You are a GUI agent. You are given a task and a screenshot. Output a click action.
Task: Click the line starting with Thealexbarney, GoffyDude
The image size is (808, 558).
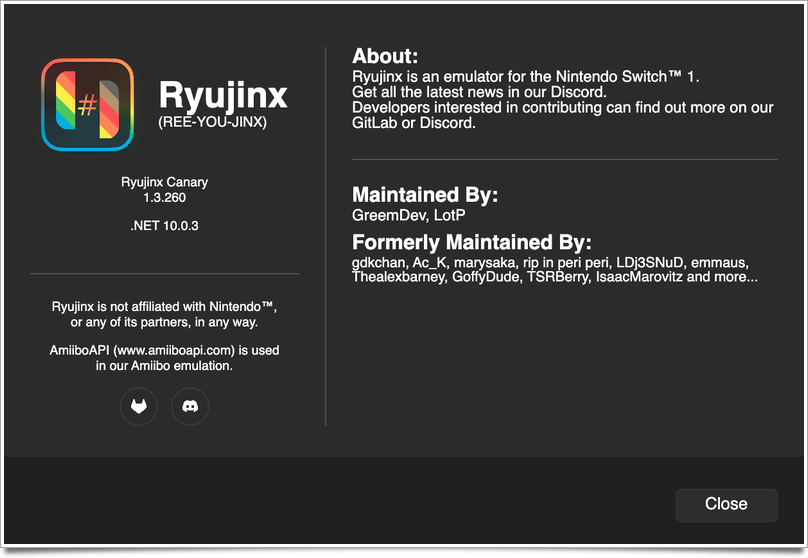pos(554,277)
